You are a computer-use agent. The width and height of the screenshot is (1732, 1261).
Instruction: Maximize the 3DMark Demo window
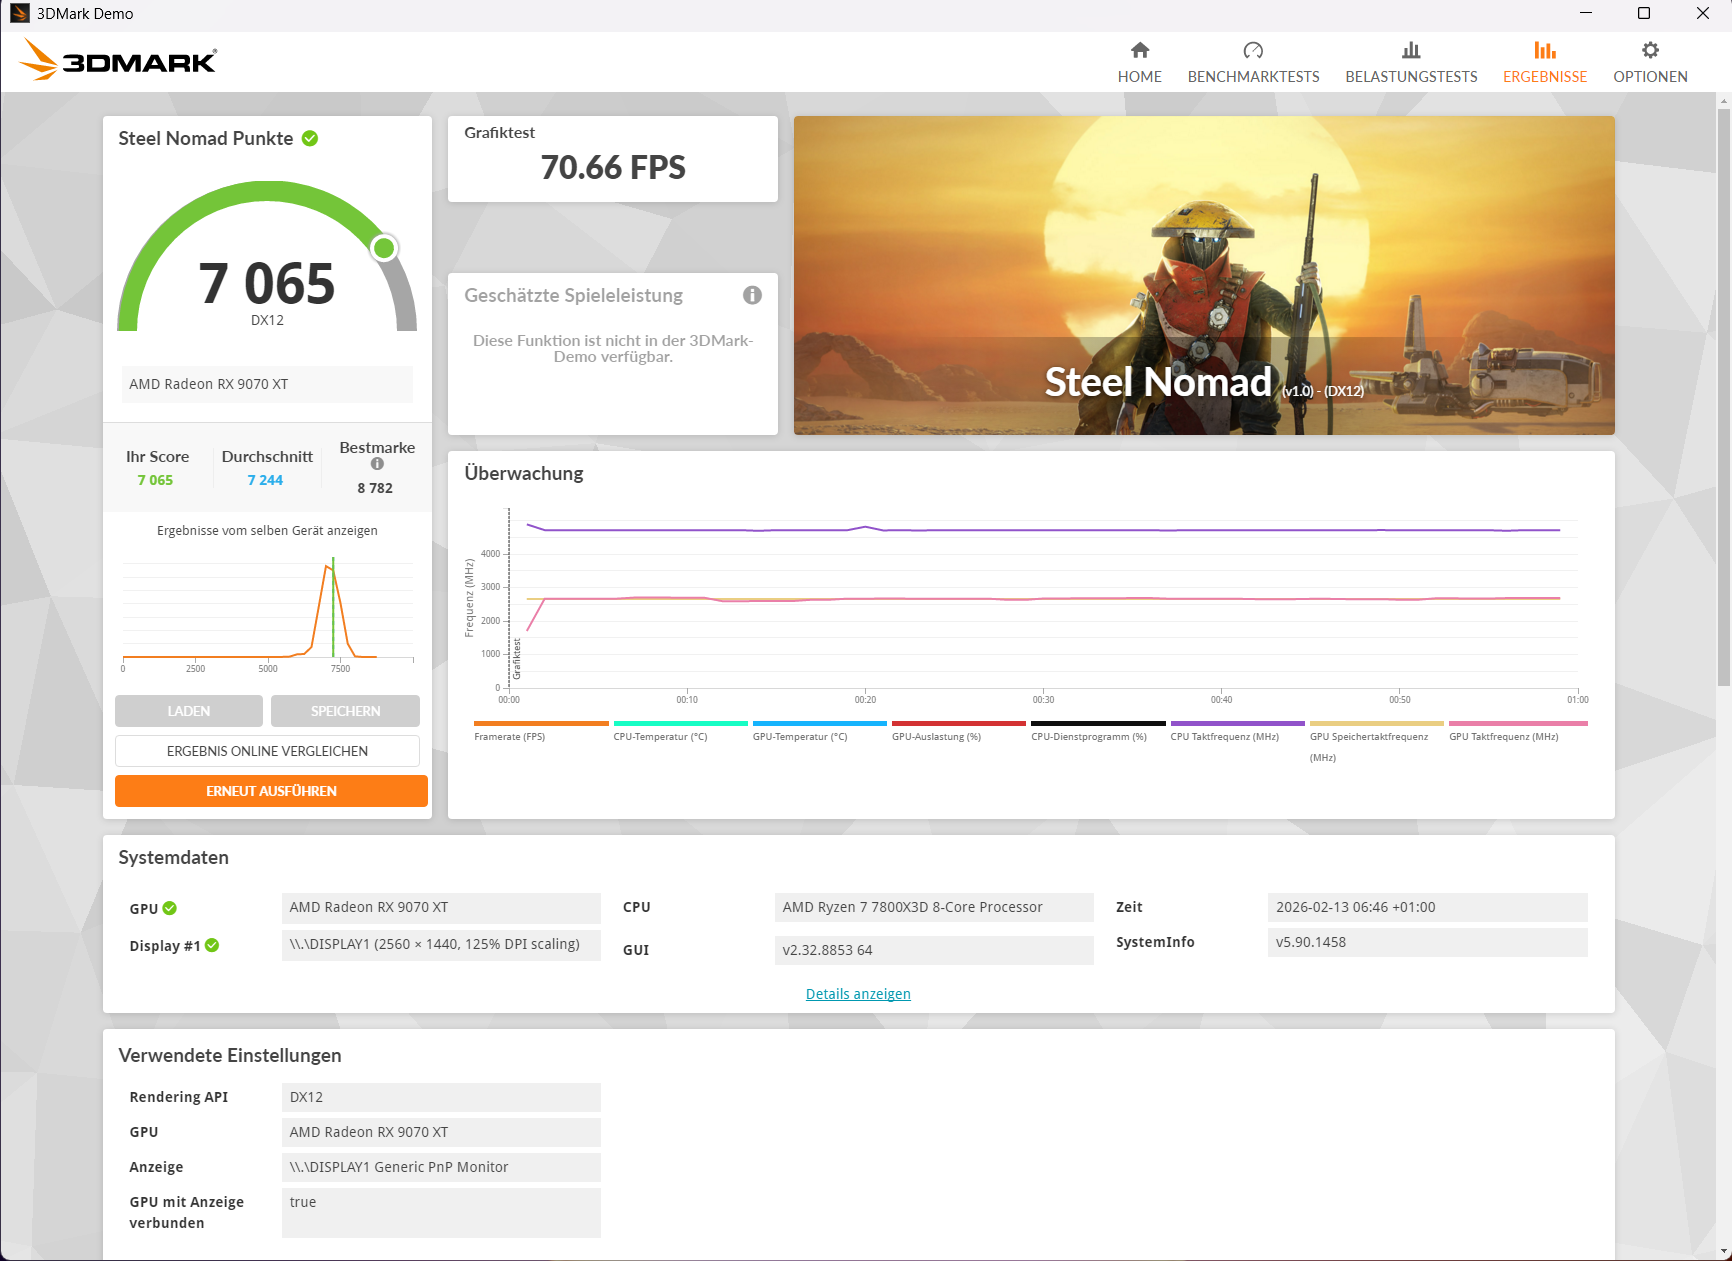(1644, 13)
